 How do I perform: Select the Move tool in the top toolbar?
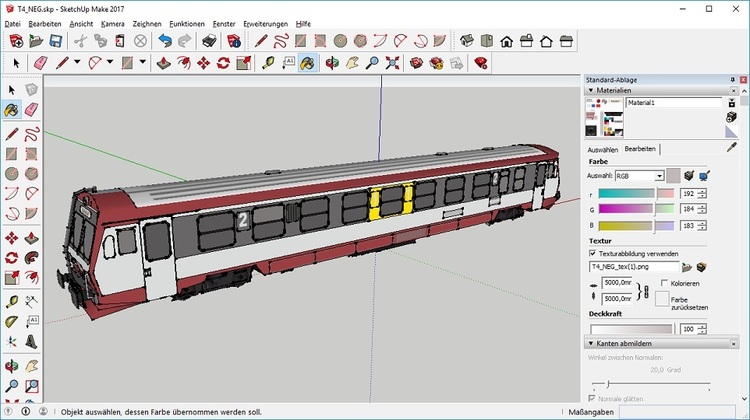pyautogui.click(x=203, y=63)
